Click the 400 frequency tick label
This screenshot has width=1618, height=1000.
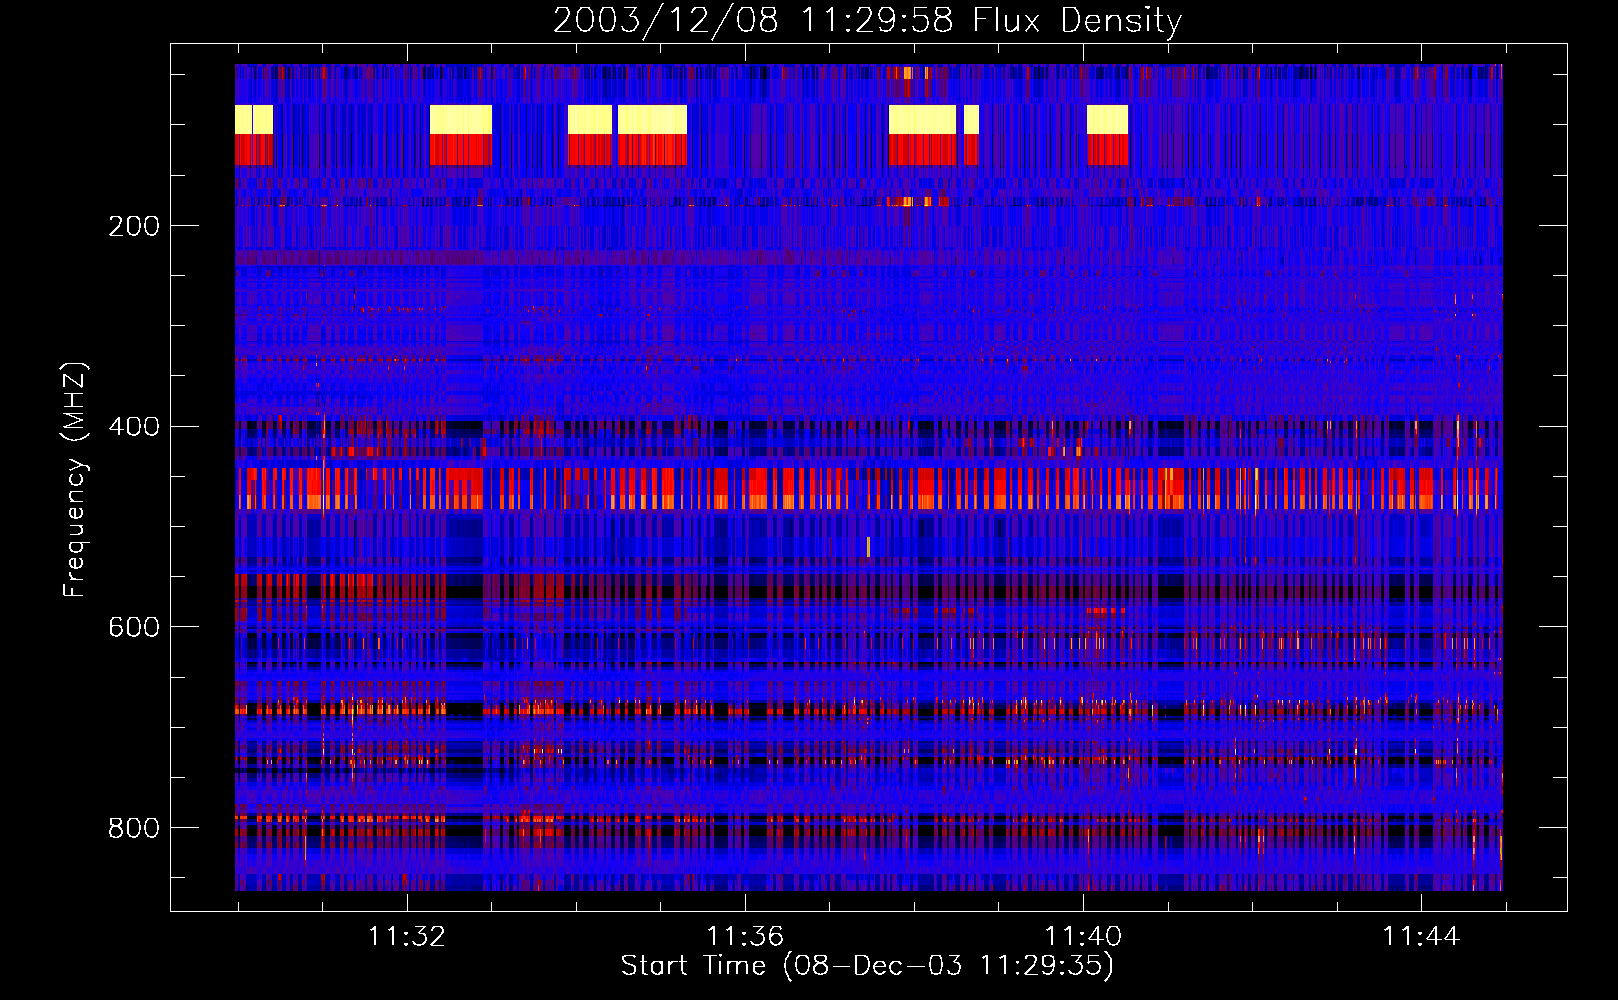point(134,427)
